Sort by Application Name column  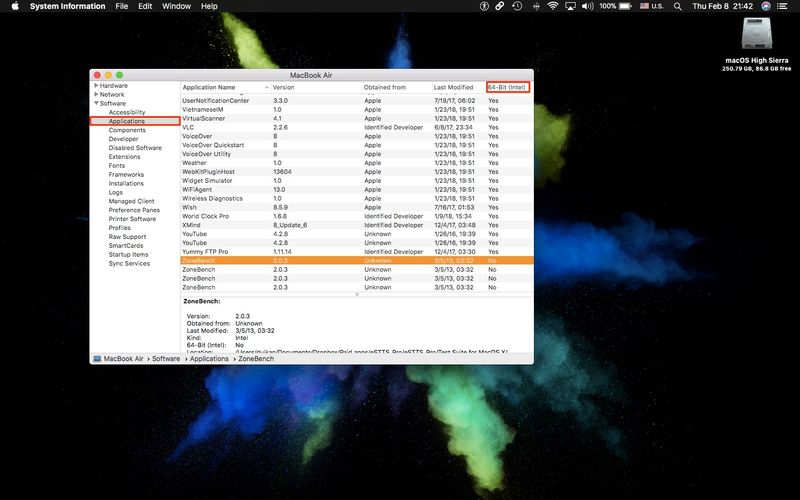click(x=225, y=87)
